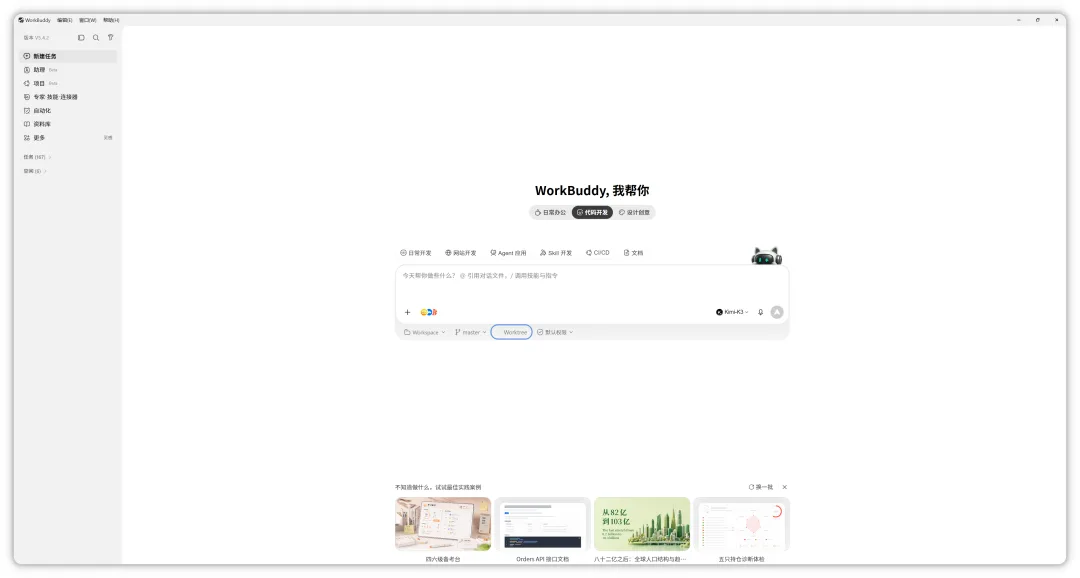Viewport: 1080px width, 578px height.
Task: Open 专家·技能·连接器 in the sidebar
Action: pos(68,97)
